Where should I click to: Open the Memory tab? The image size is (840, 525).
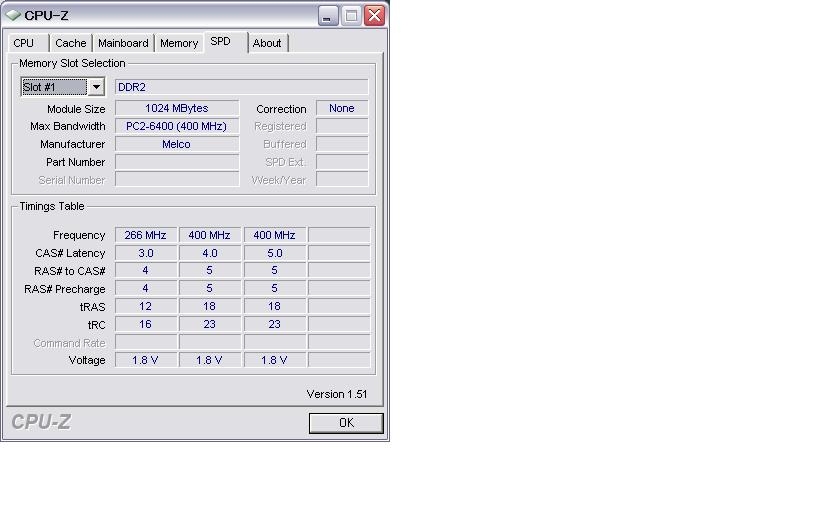pos(179,43)
